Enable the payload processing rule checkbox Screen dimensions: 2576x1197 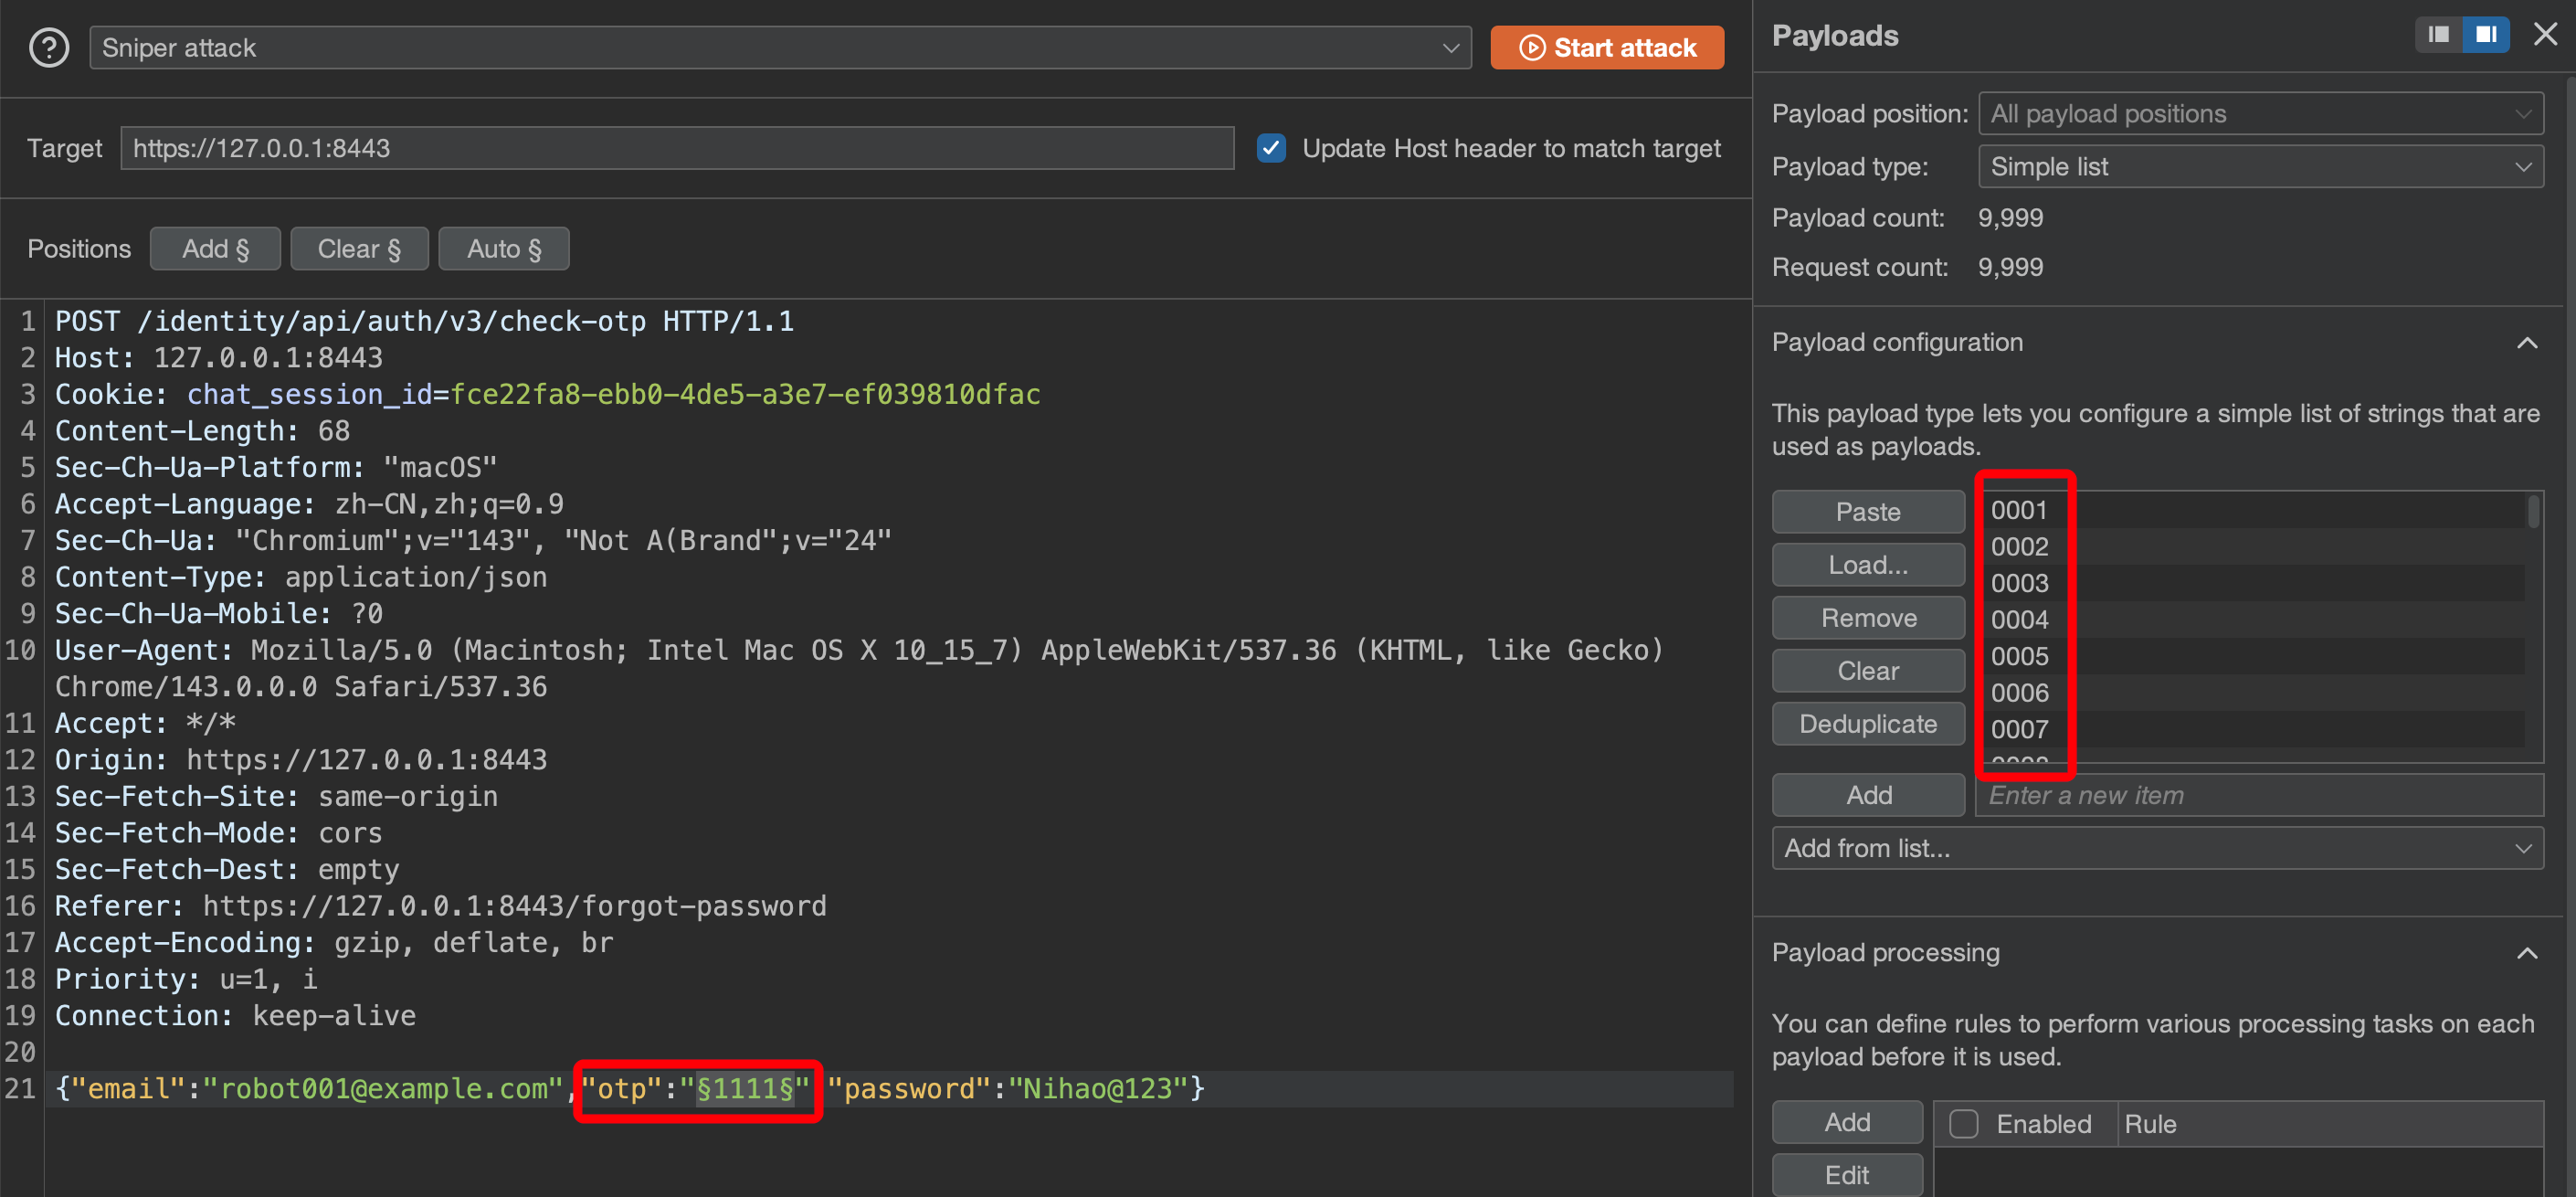(x=1963, y=1124)
